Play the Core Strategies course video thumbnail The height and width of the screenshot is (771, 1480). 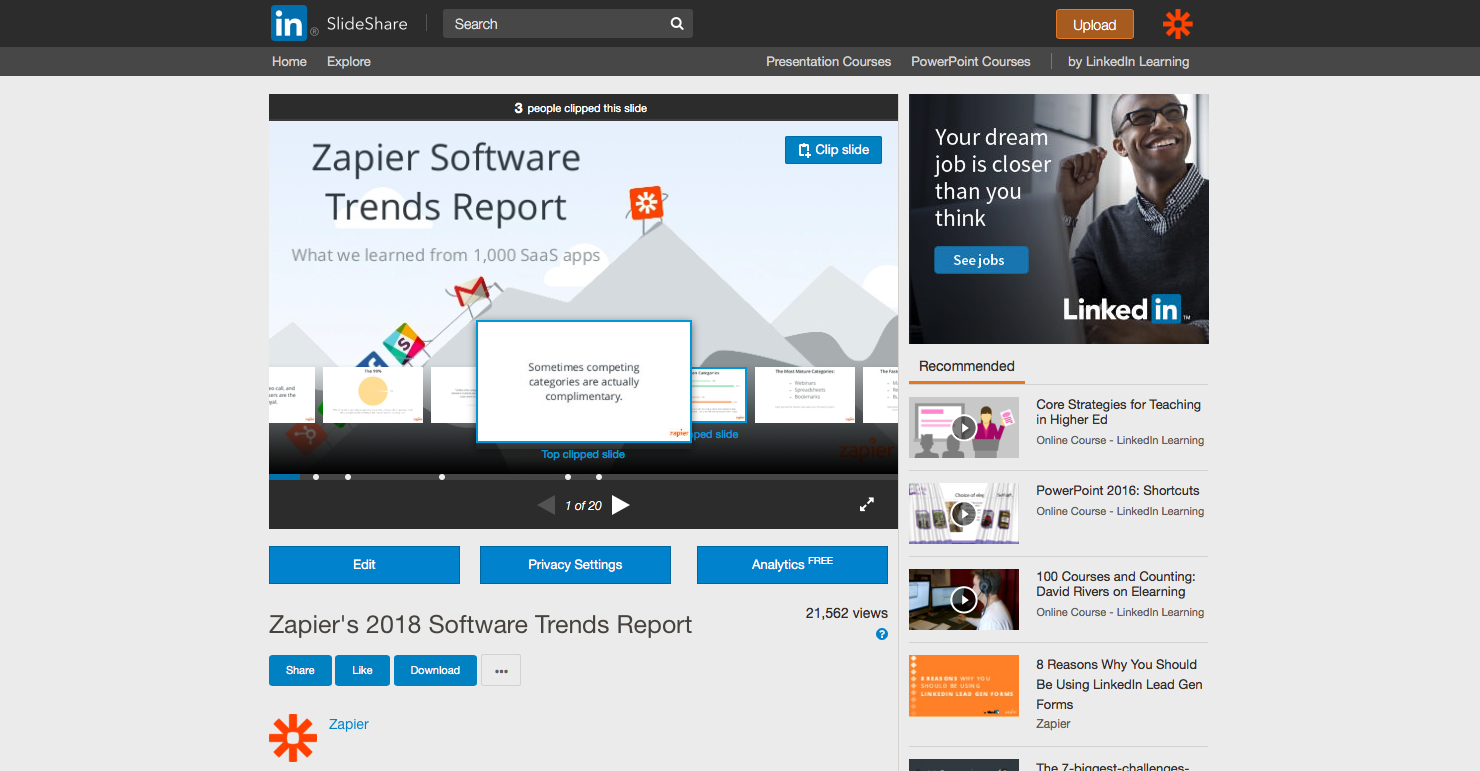(x=964, y=428)
